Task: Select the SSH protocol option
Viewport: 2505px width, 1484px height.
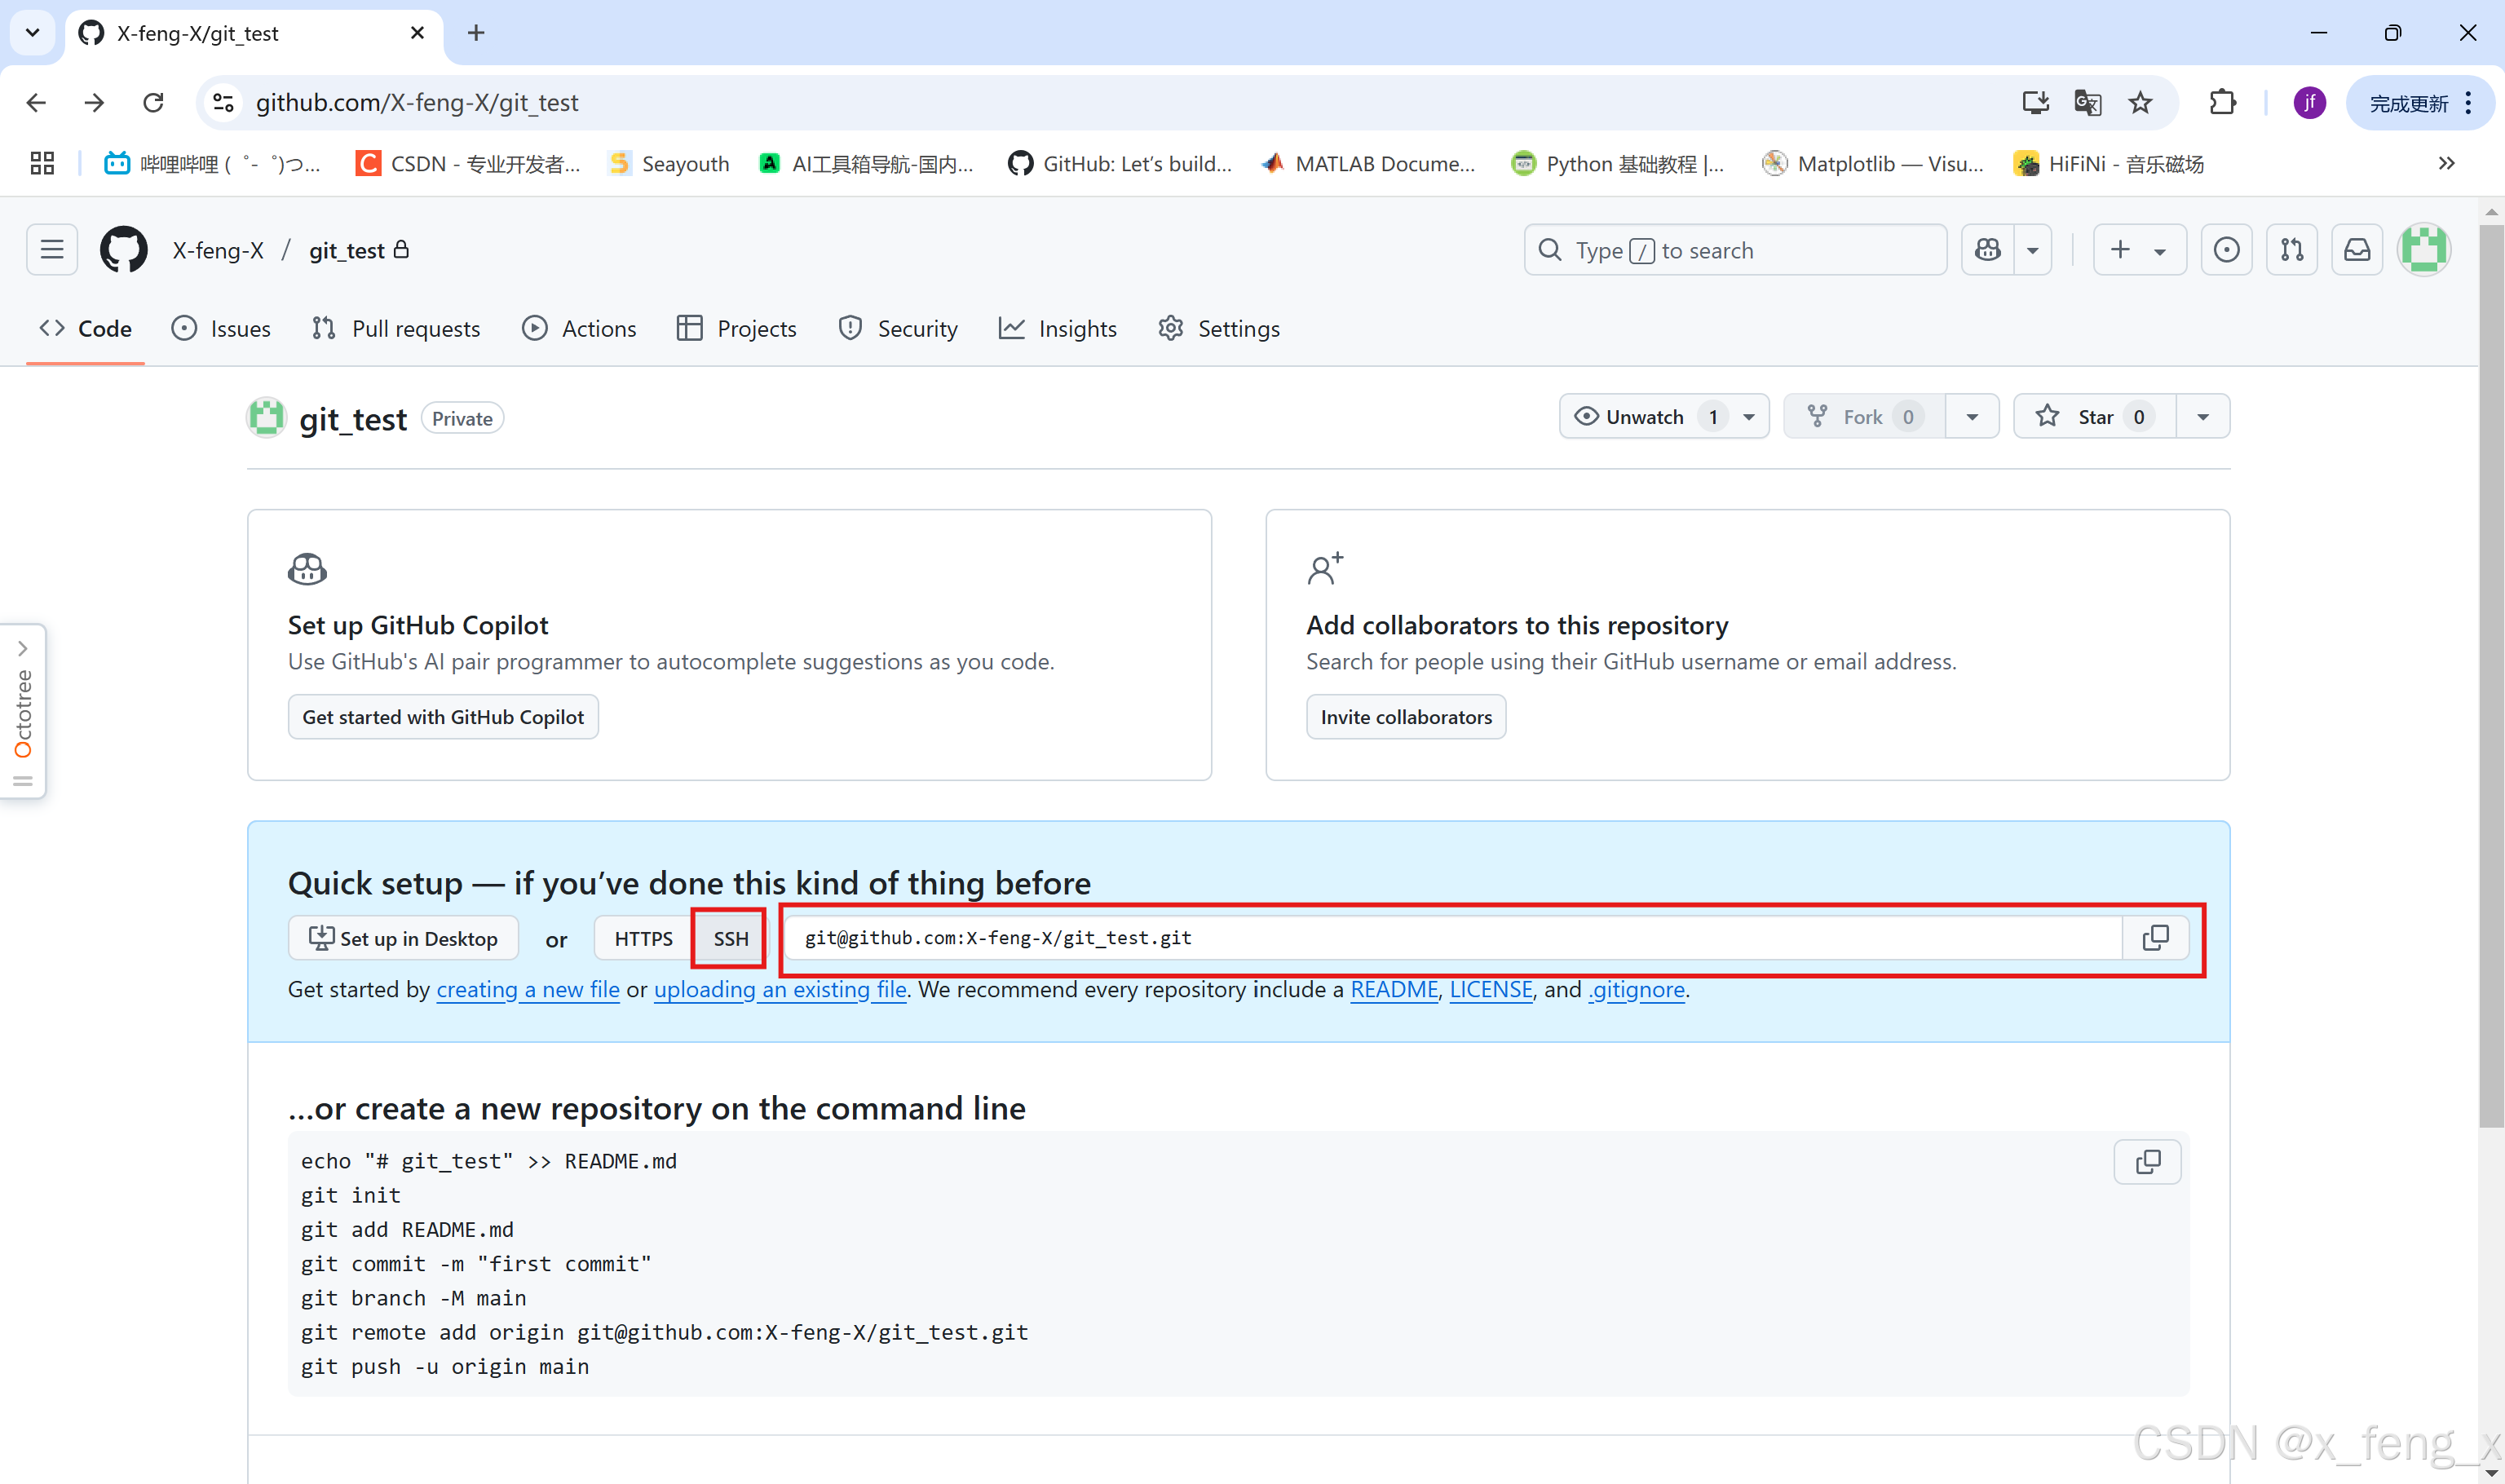Action: pyautogui.click(x=730, y=939)
